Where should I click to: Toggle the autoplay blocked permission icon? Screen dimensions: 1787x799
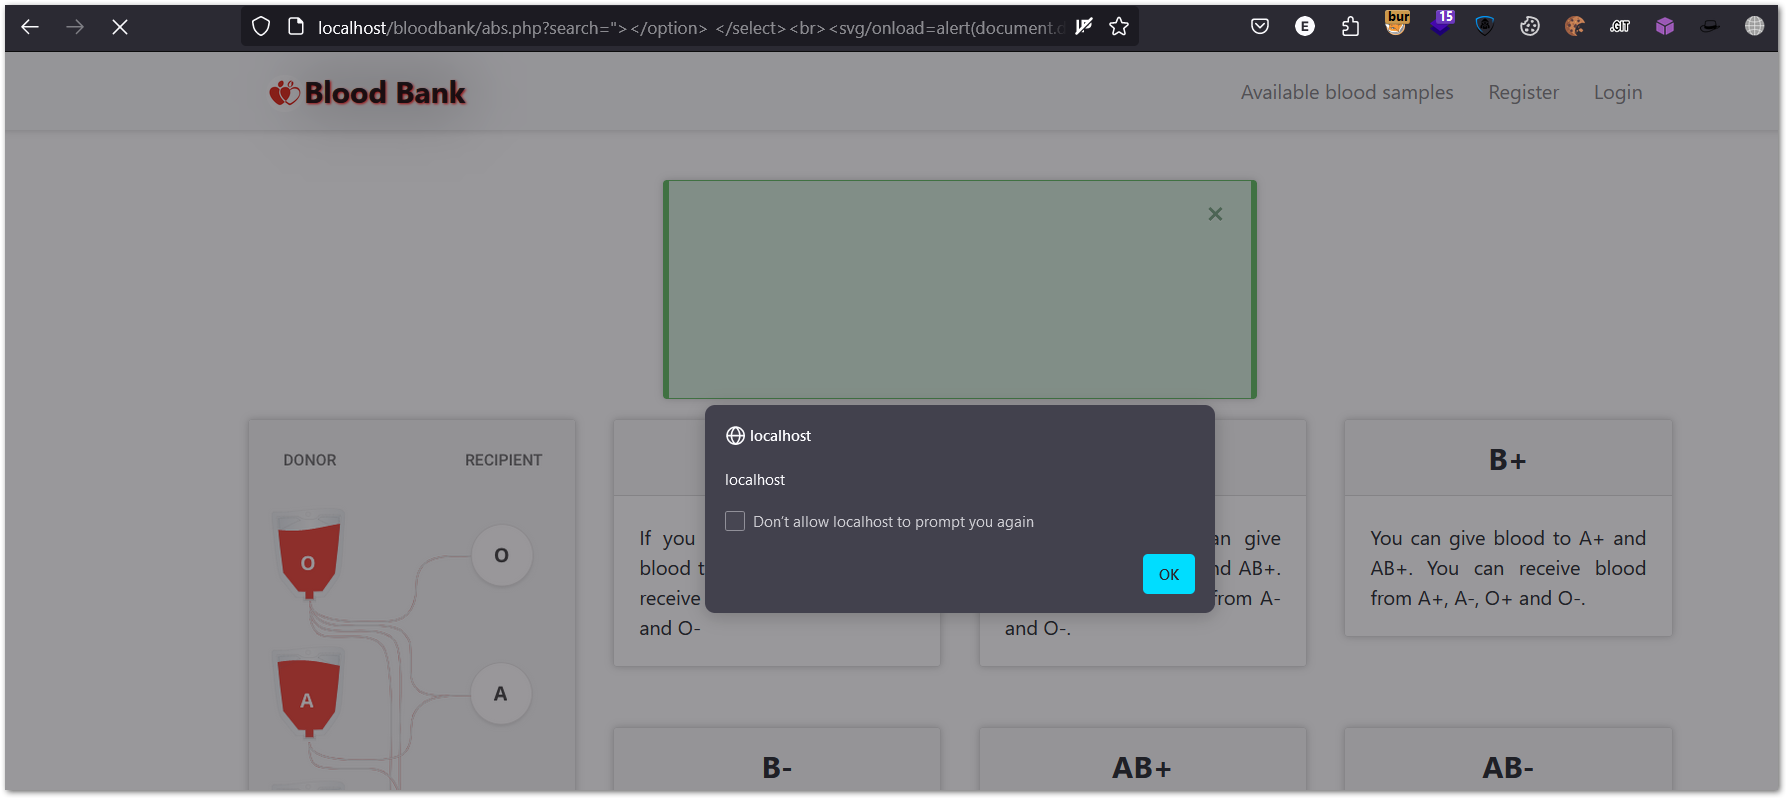[x=1084, y=27]
